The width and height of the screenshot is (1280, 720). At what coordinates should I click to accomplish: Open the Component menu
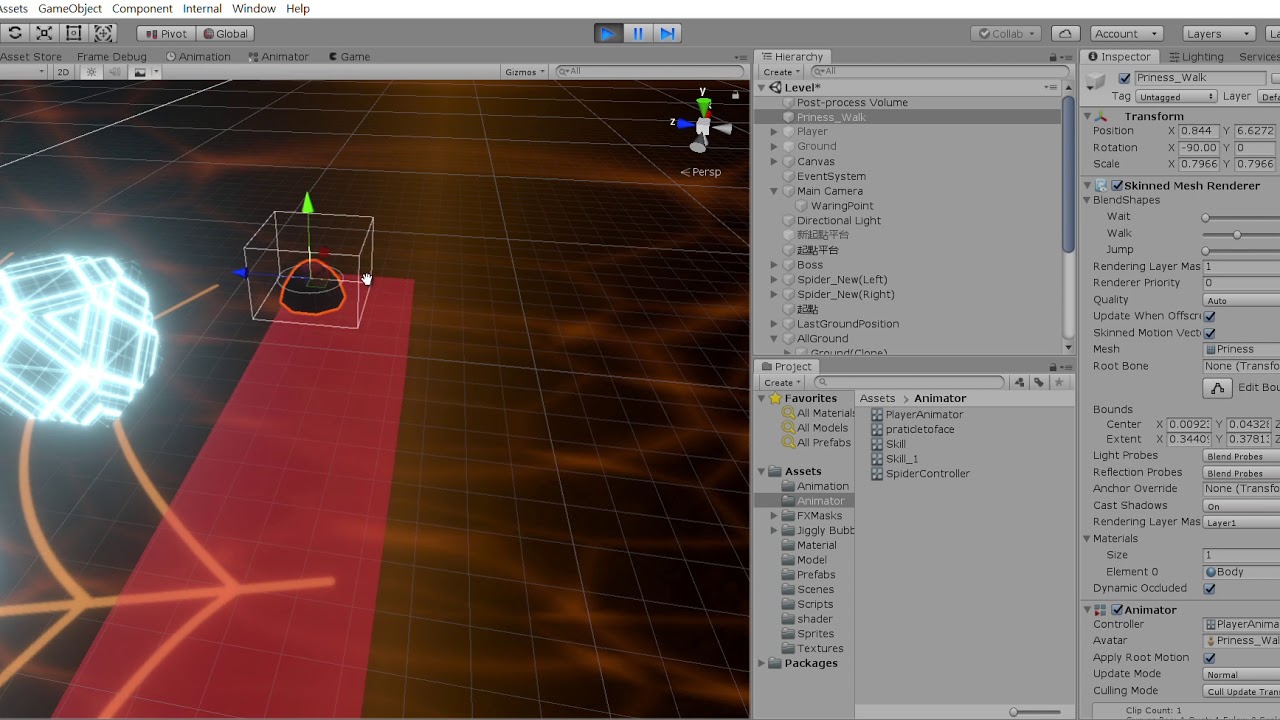(x=142, y=9)
